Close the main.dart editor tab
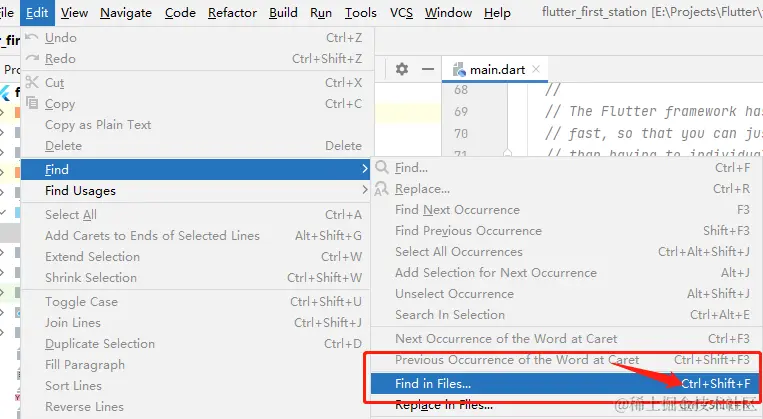Screen dimensions: 763x419 pyautogui.click(x=537, y=70)
